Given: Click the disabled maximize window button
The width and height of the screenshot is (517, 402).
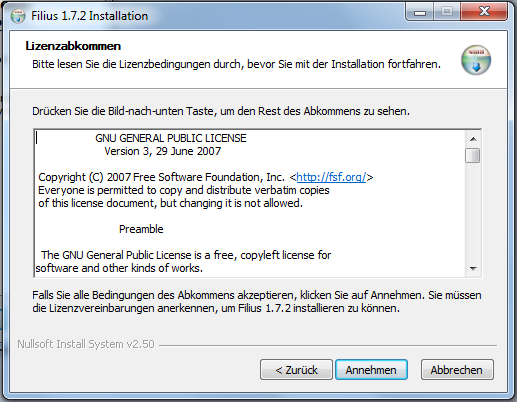Looking at the screenshot, I should pyautogui.click(x=447, y=12).
